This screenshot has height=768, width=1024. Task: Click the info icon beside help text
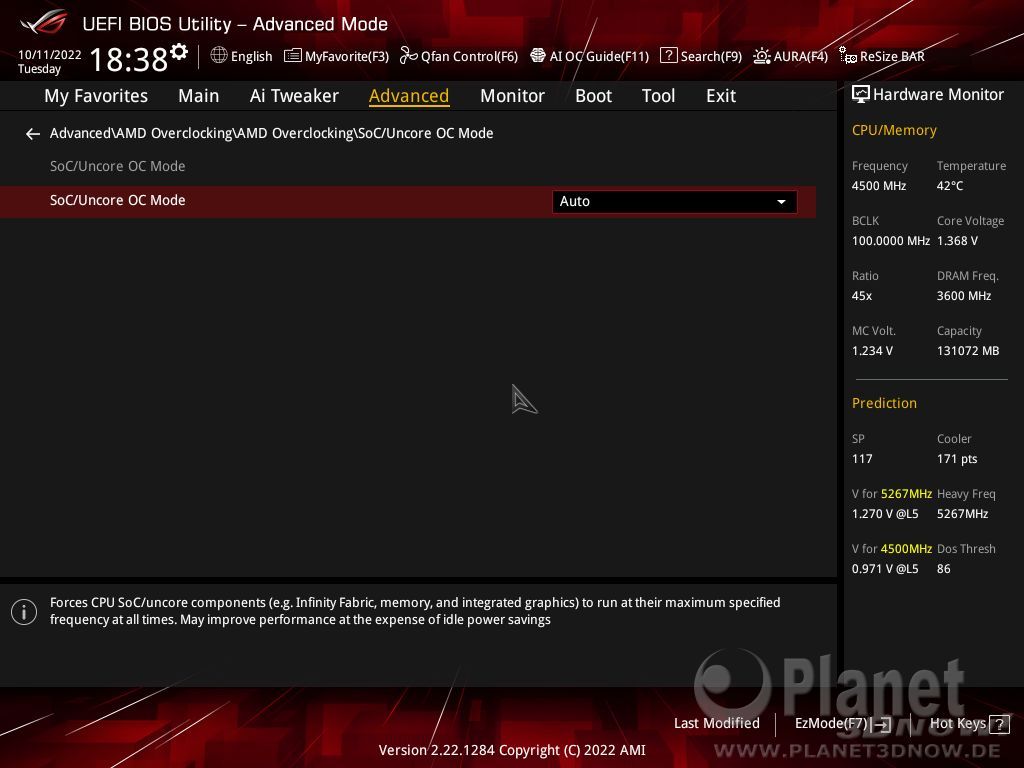24,612
